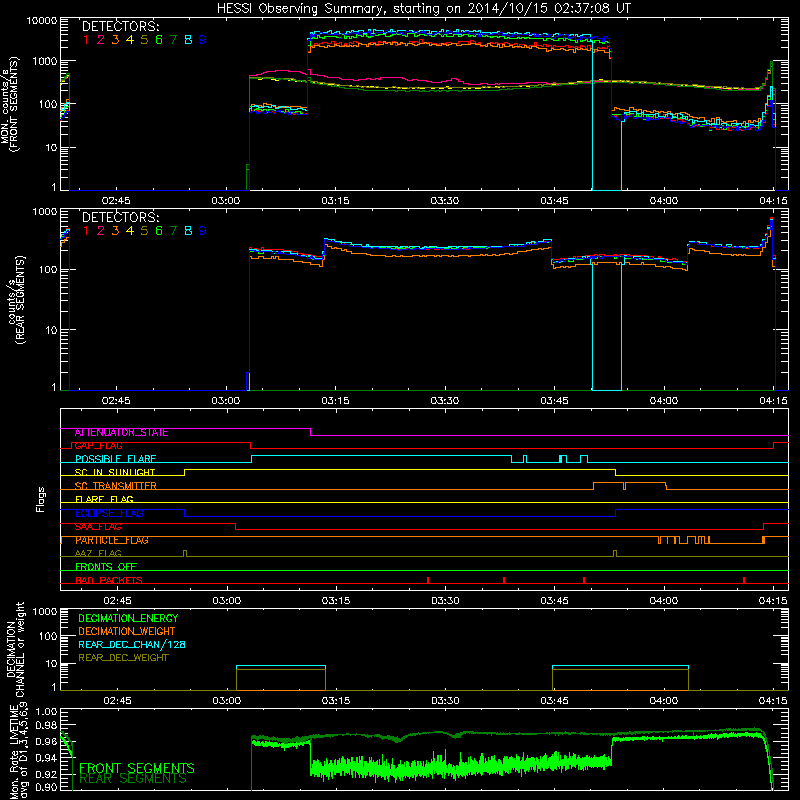Click the SC_TRANSMITTER flag label

coord(116,486)
